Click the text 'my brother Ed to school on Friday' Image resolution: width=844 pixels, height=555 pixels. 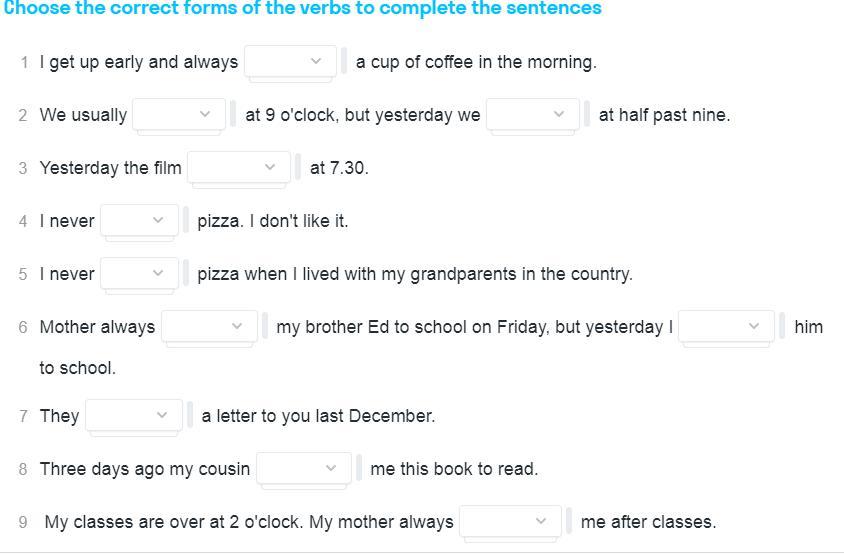410,327
